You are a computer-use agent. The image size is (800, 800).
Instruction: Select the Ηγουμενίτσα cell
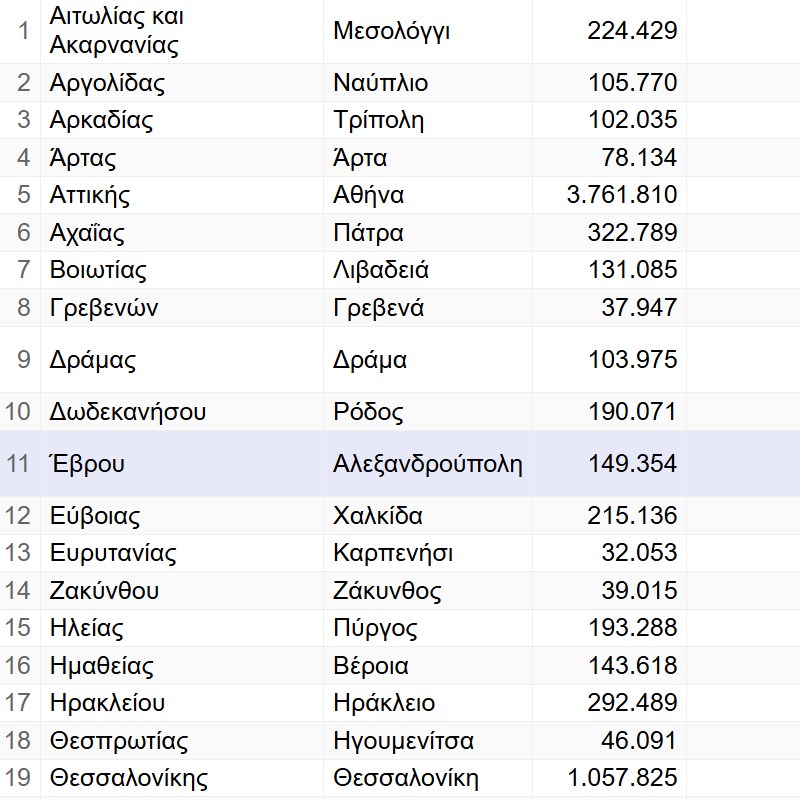point(428,740)
